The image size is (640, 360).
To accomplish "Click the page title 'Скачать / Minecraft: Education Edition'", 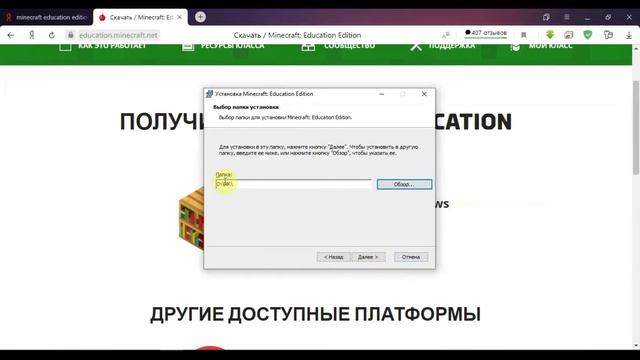I will tap(297, 35).
